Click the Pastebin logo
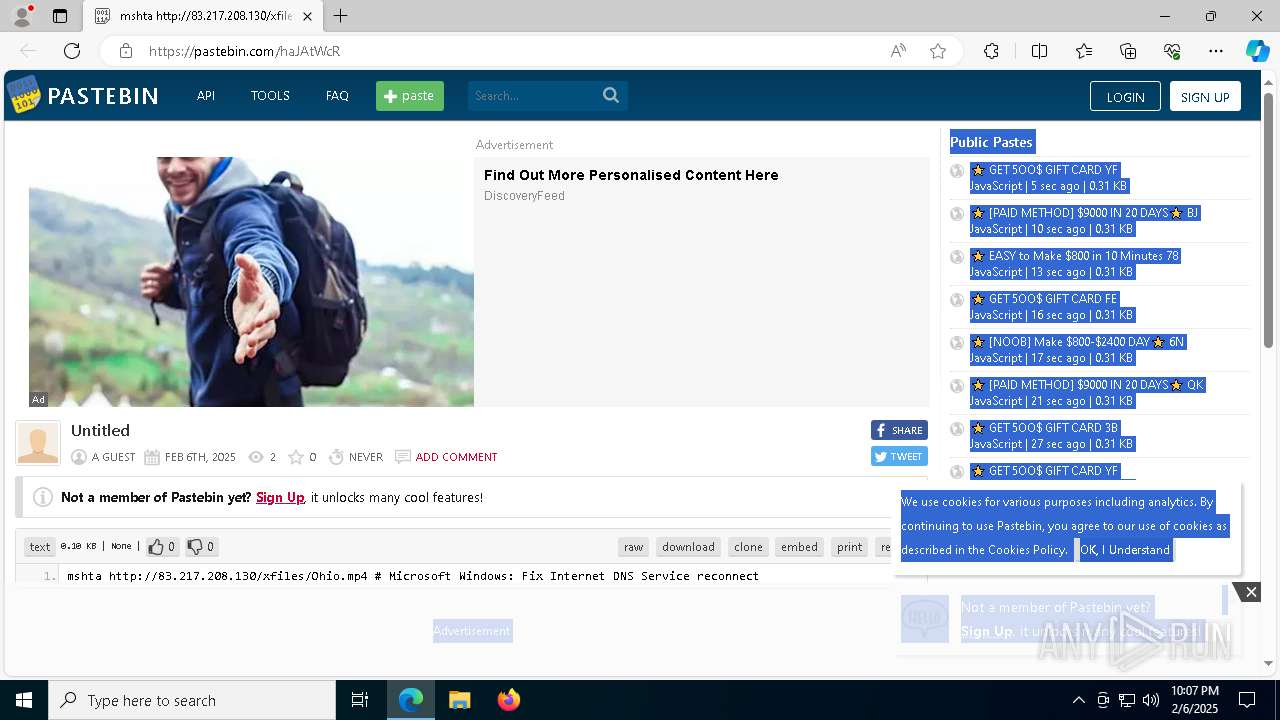Image resolution: width=1280 pixels, height=720 pixels. pos(83,95)
